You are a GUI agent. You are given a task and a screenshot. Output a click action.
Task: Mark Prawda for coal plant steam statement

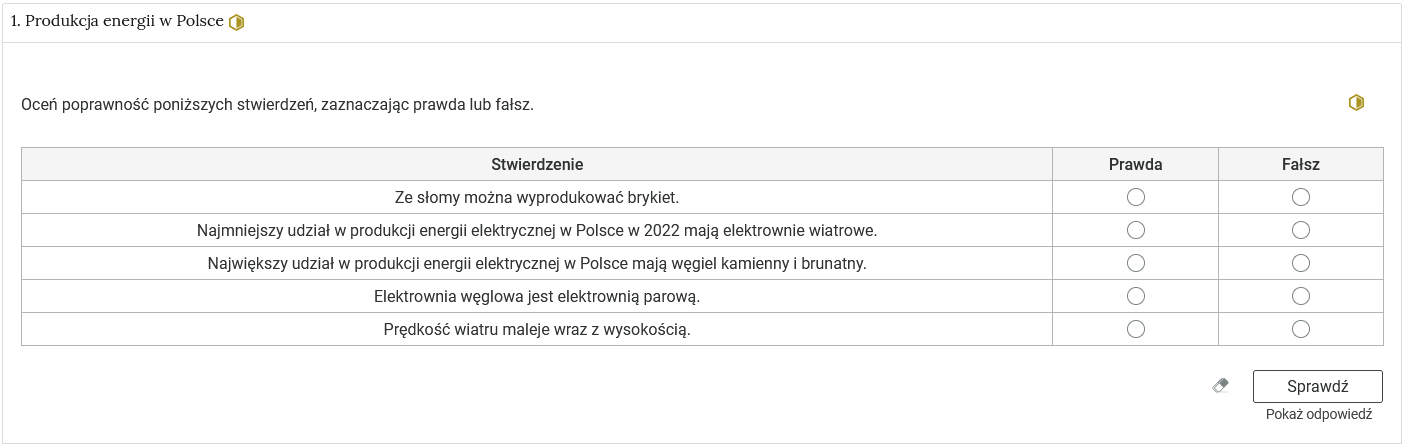click(x=1135, y=296)
